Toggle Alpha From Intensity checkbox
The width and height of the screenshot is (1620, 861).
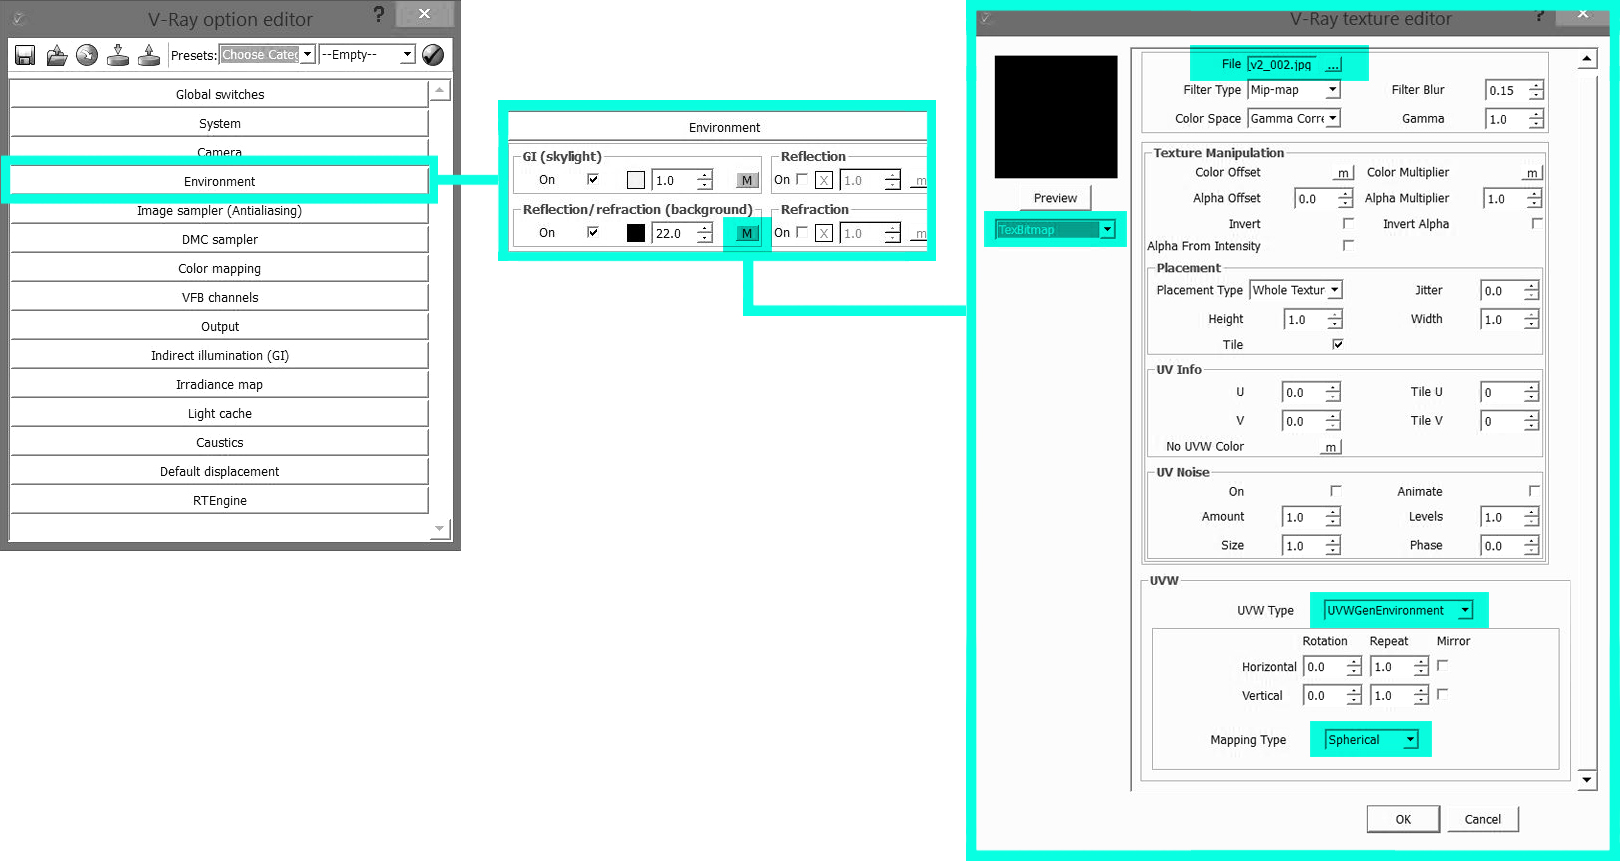tap(1348, 245)
